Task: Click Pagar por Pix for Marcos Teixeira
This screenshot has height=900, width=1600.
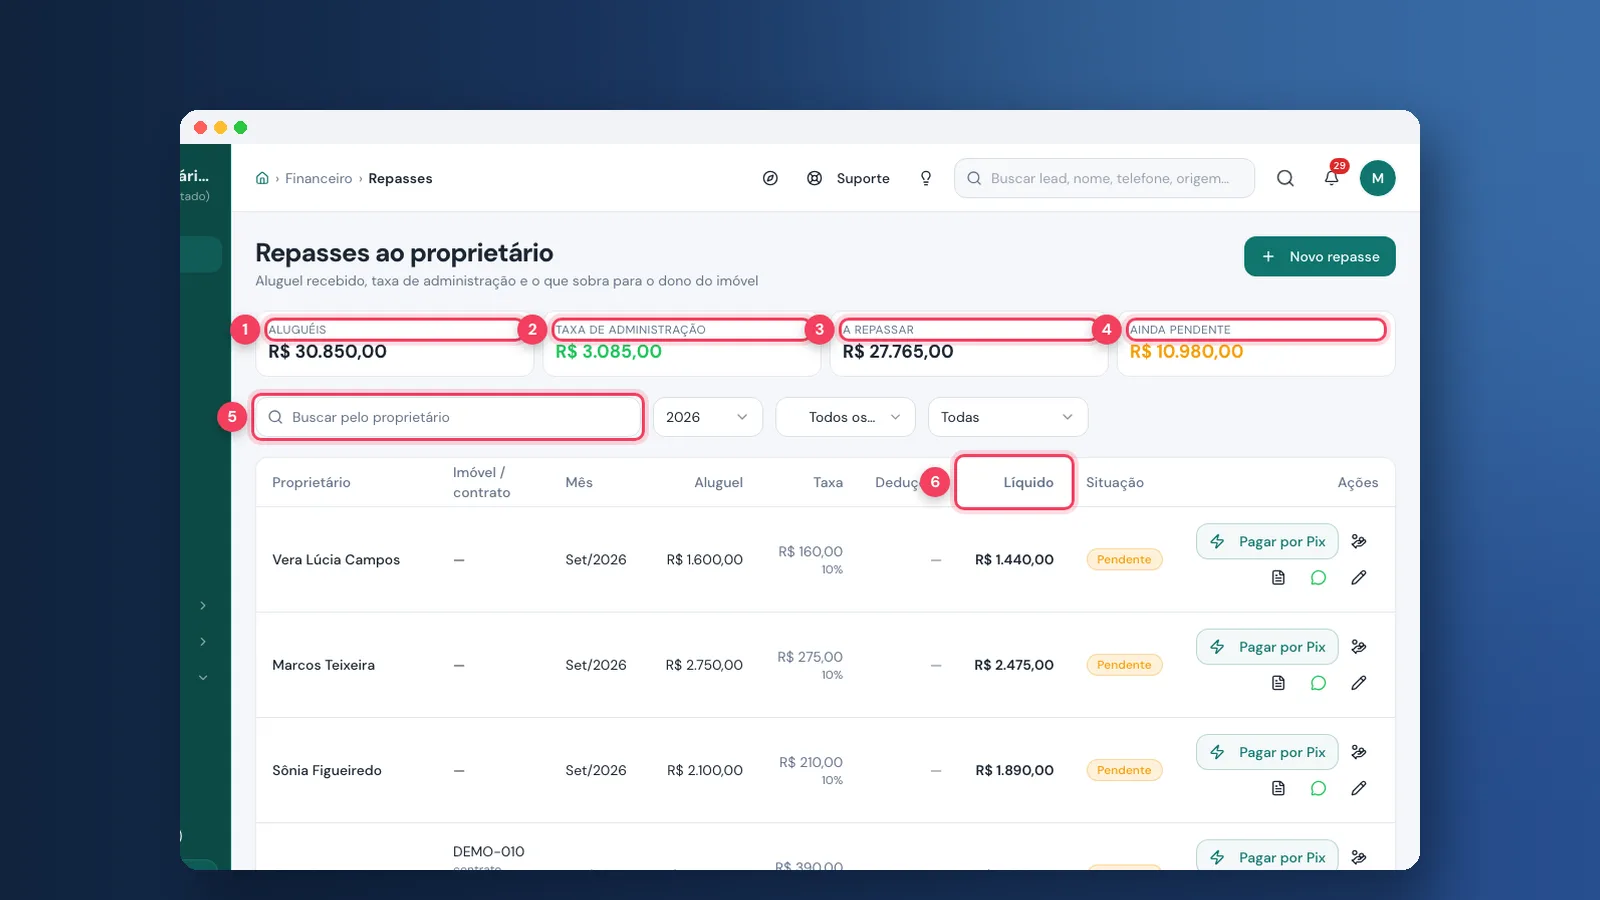Action: pos(1267,647)
